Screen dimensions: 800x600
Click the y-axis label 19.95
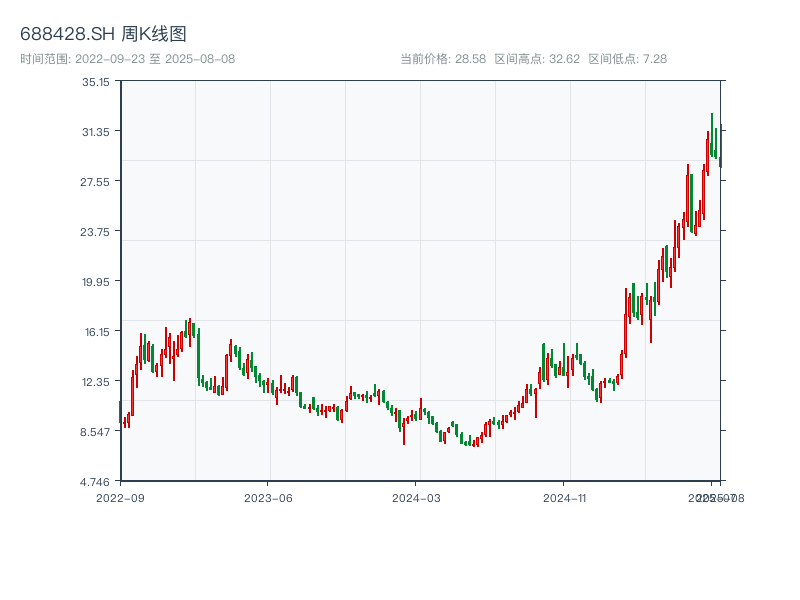point(96,282)
